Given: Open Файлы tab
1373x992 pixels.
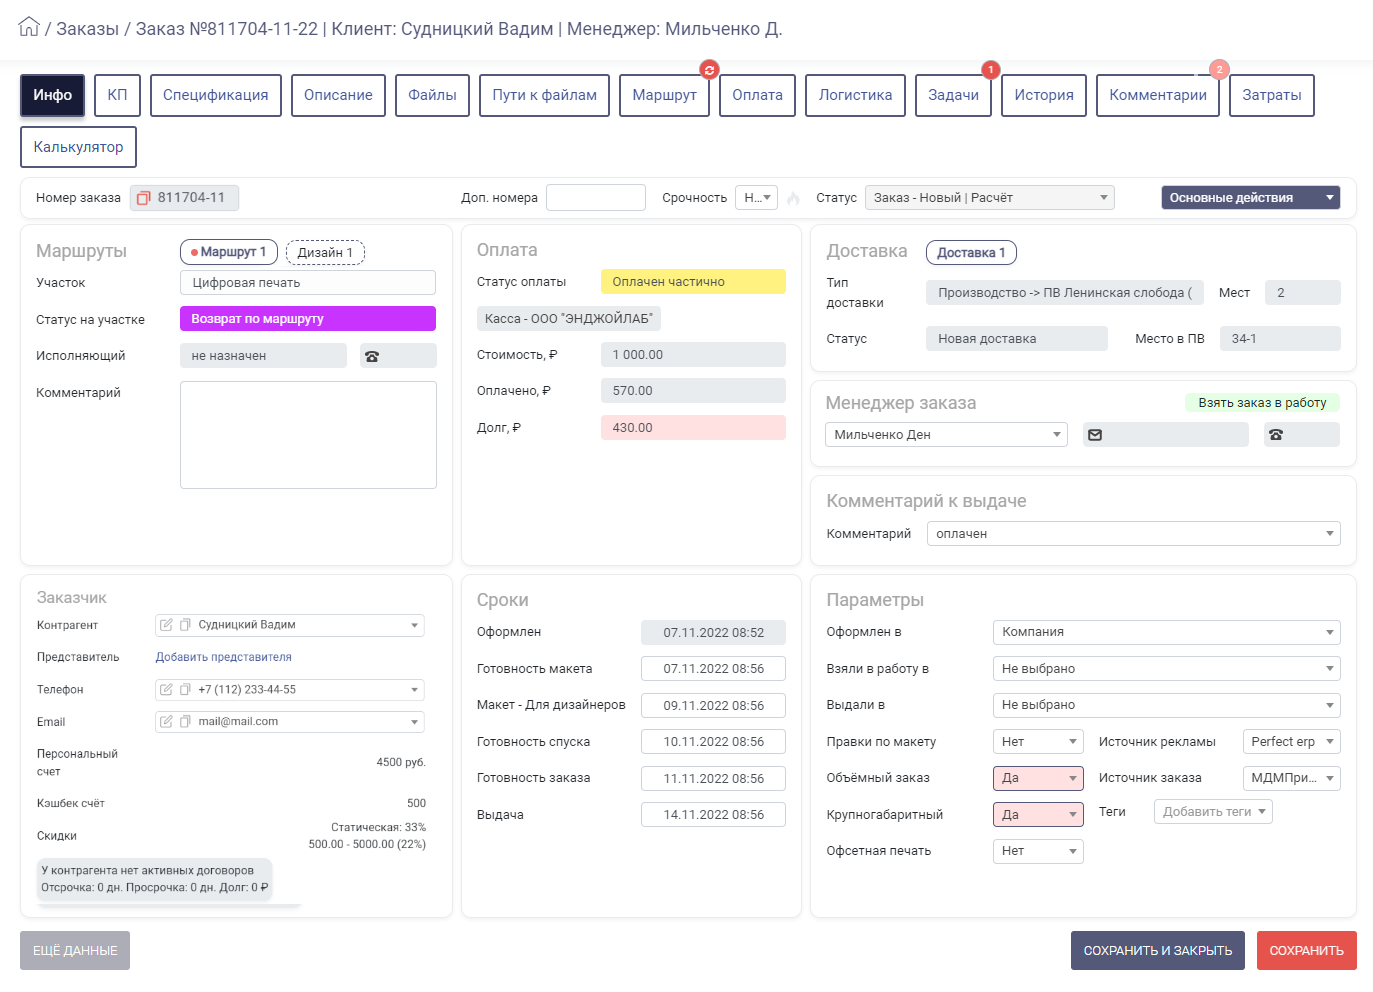Looking at the screenshot, I should coord(432,95).
